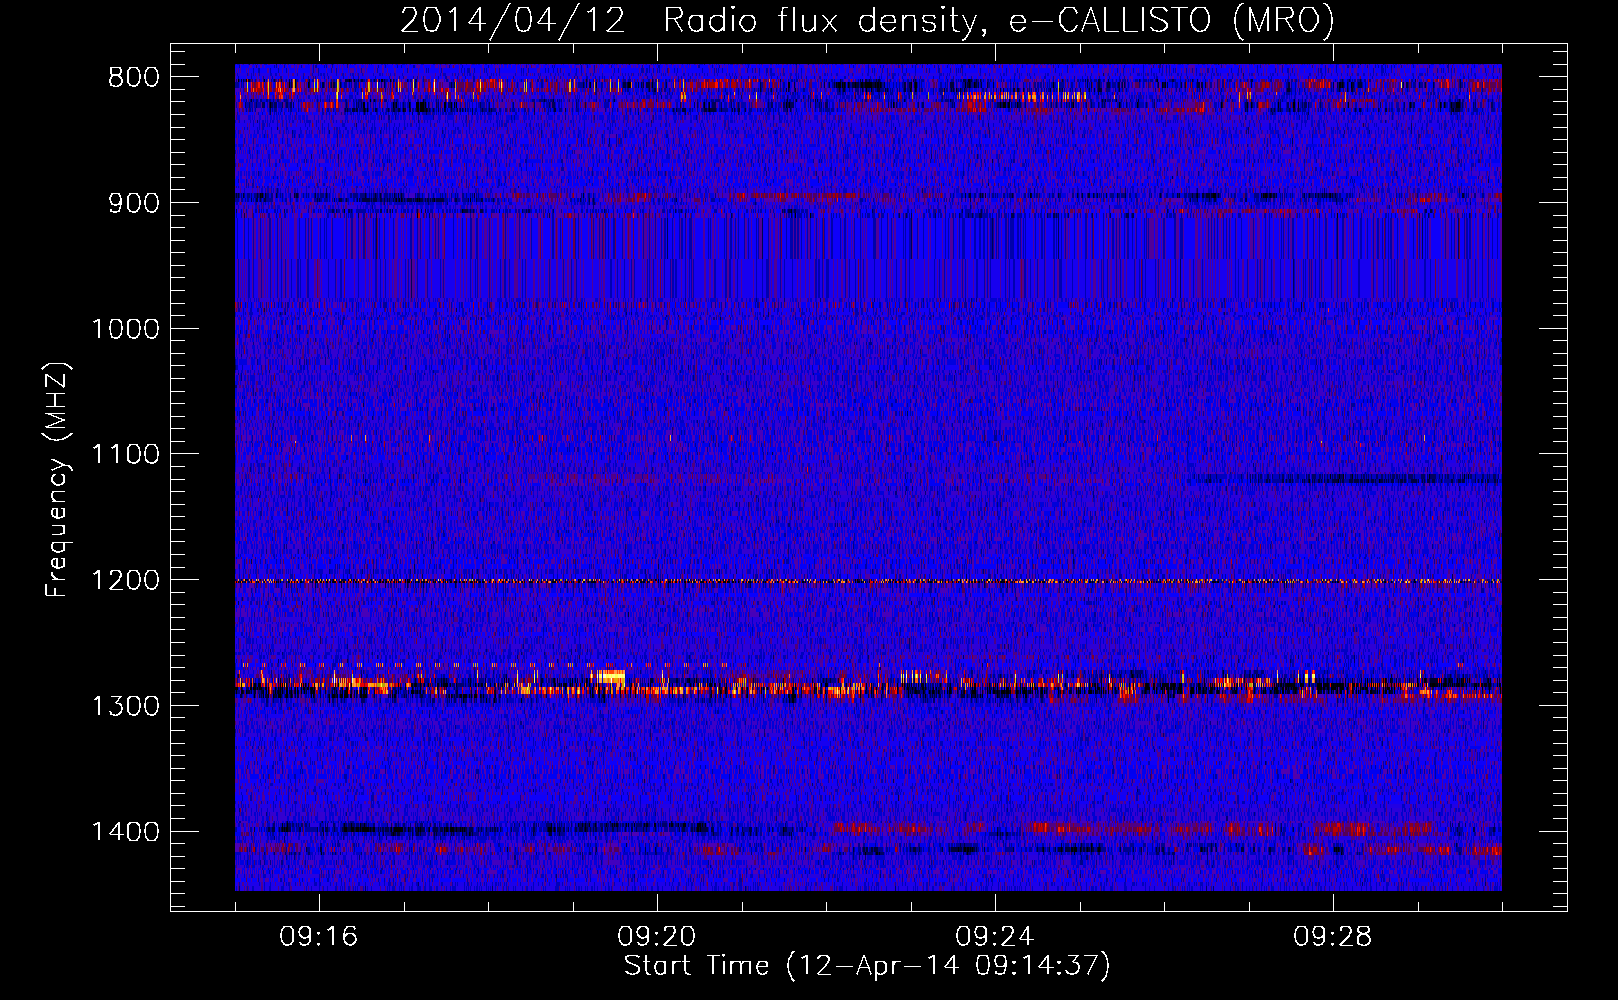
Task: Click the 1200 frequency tick label
Action: click(125, 580)
